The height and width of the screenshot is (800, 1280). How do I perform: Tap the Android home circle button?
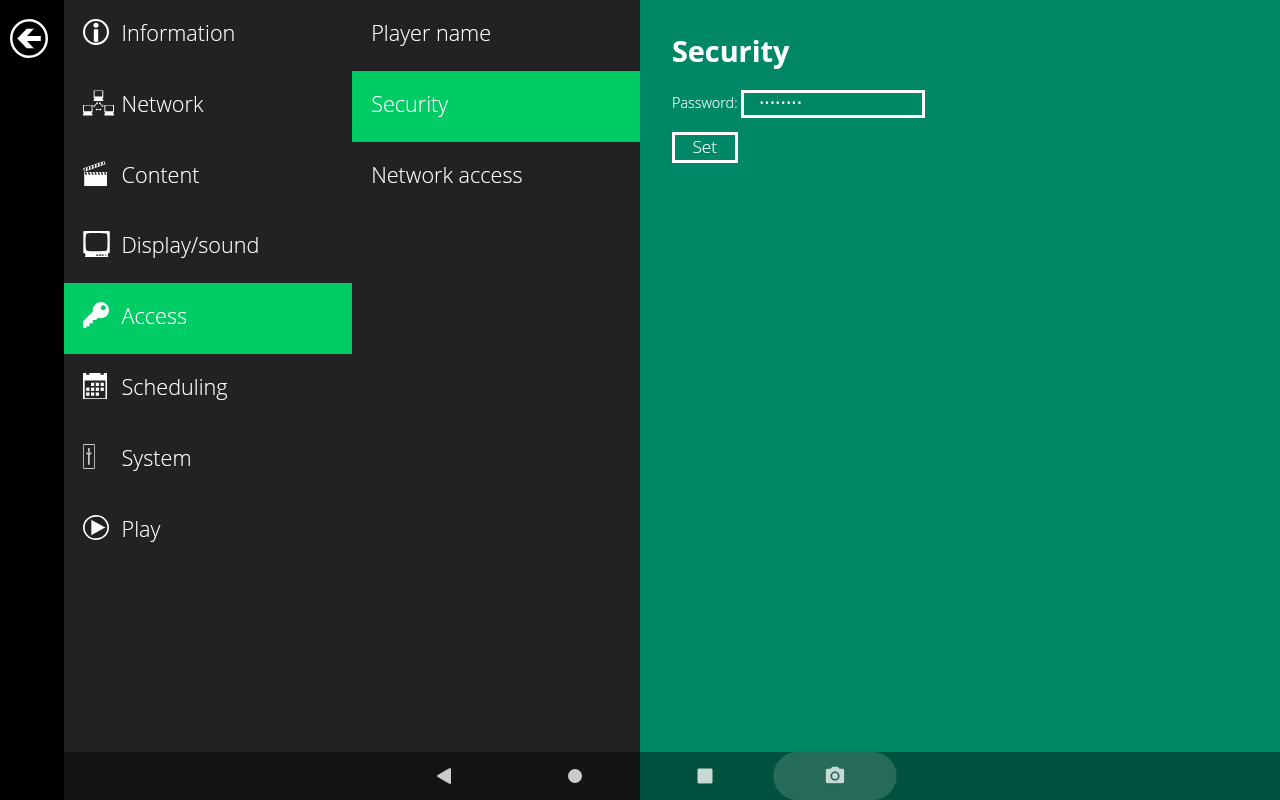575,776
